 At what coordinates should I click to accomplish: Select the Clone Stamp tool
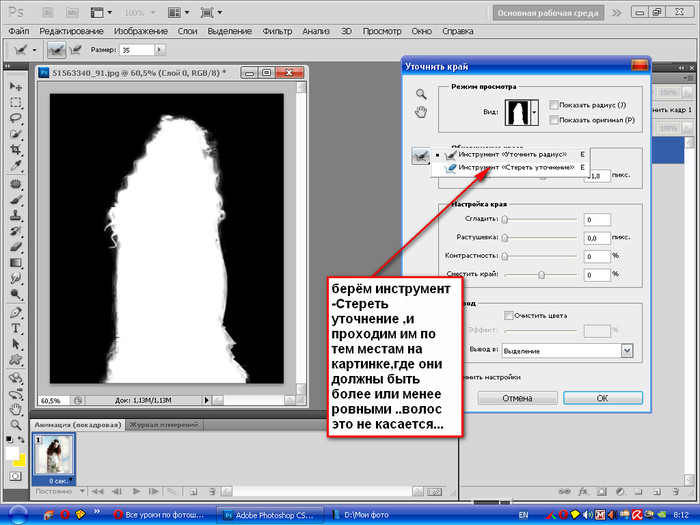click(x=16, y=215)
